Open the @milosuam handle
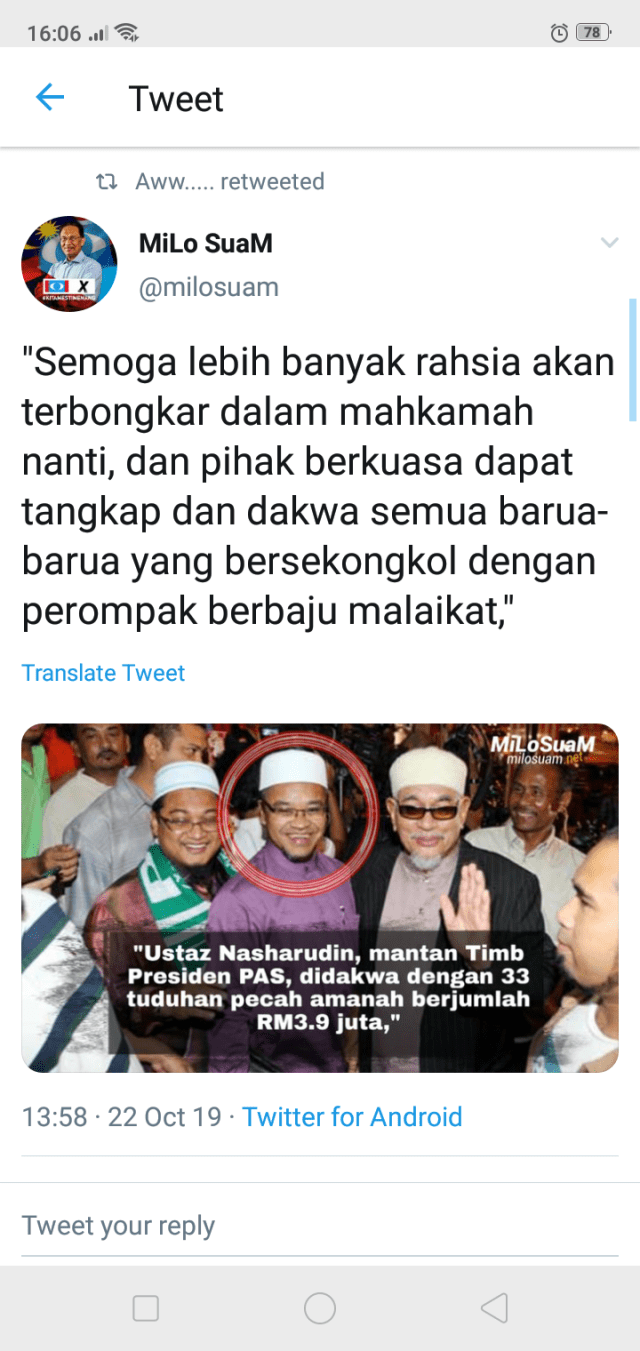 tap(208, 288)
